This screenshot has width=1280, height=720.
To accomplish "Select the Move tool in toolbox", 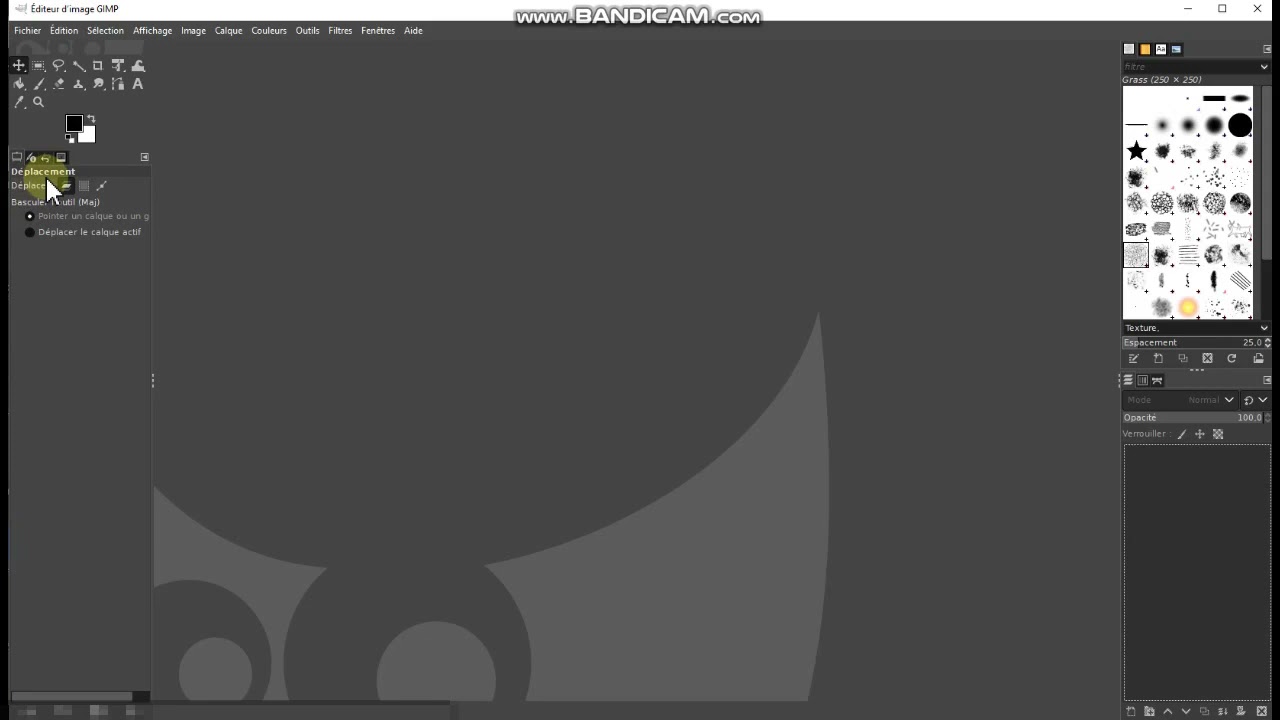I will pos(19,65).
